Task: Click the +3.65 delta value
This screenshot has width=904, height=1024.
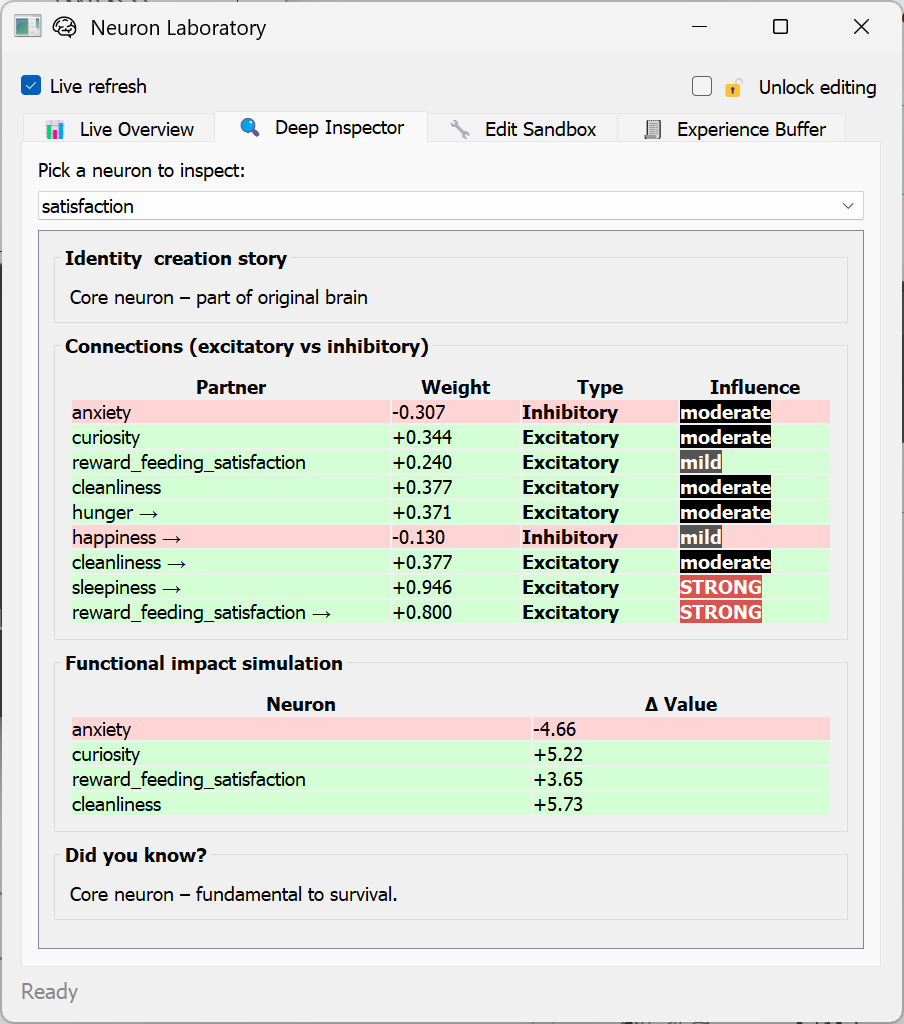Action: (x=558, y=779)
